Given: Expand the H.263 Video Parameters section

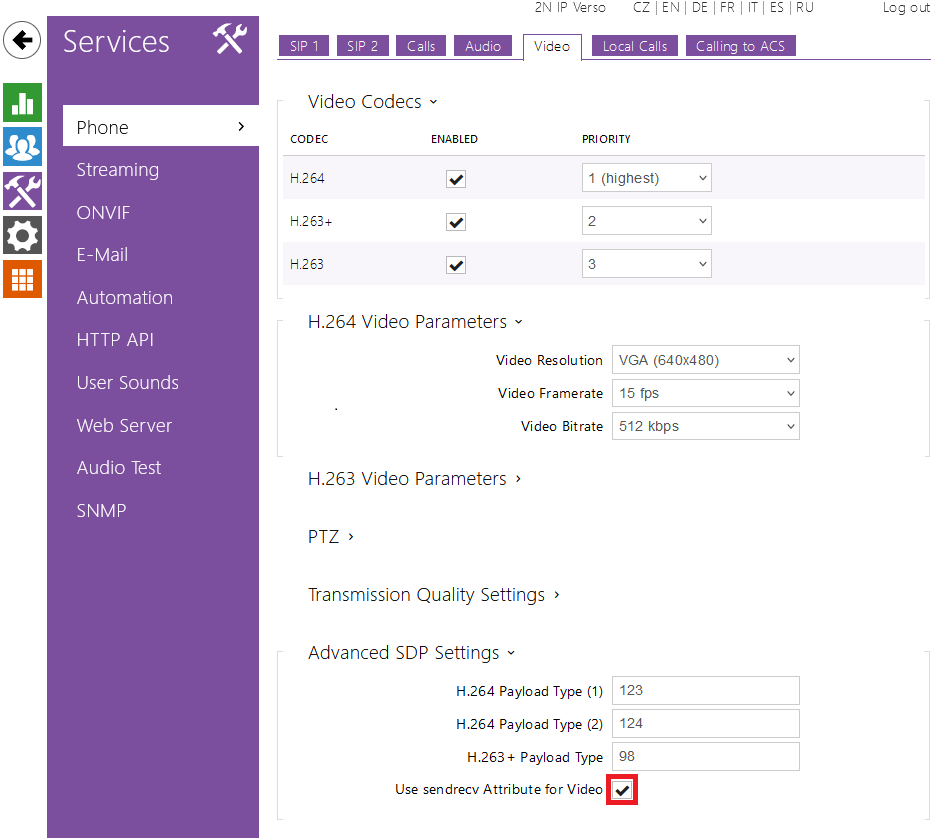Looking at the screenshot, I should [x=414, y=479].
